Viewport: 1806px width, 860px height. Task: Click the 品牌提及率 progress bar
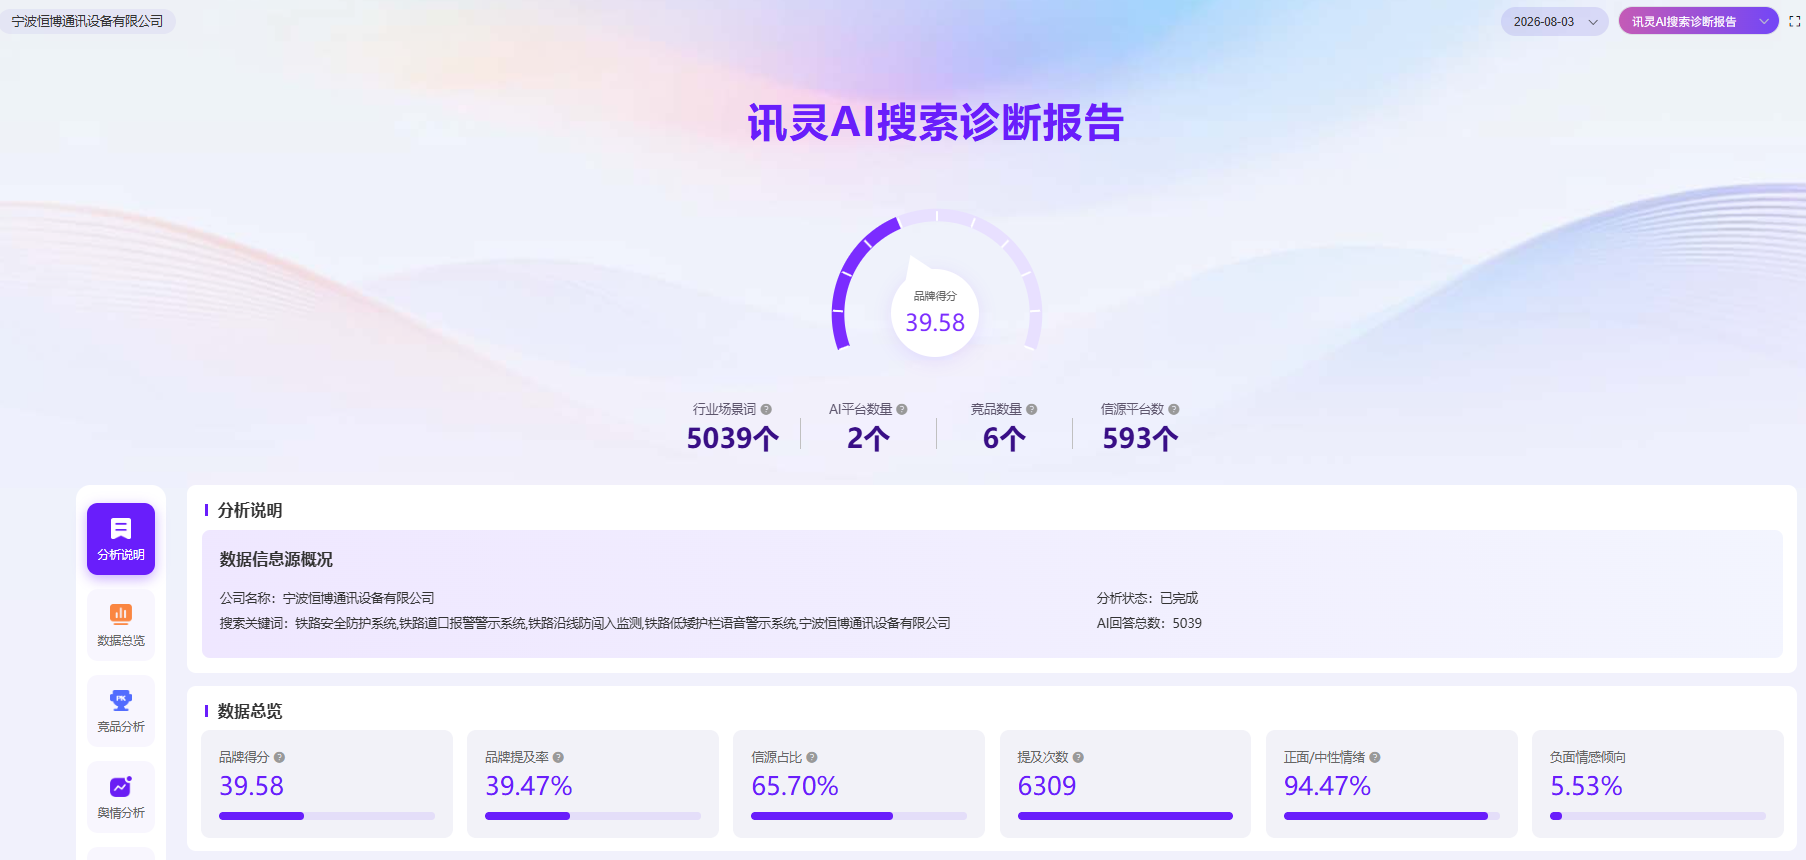(593, 816)
